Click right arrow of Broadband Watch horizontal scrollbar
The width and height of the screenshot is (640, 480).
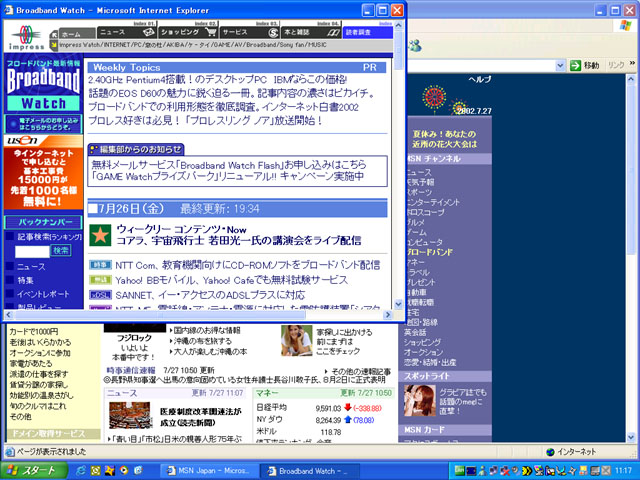click(x=388, y=315)
